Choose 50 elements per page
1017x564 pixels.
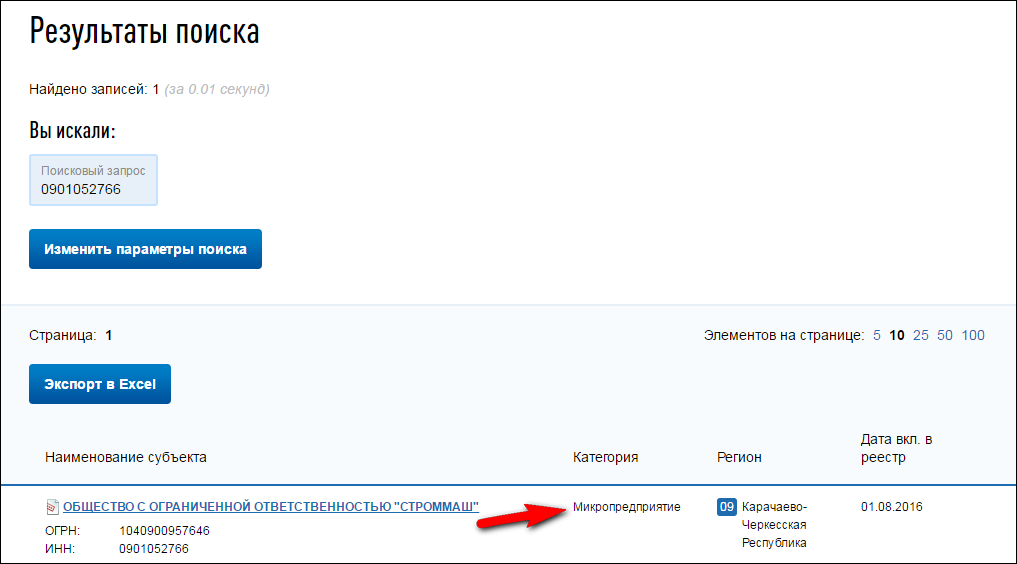[x=944, y=336]
